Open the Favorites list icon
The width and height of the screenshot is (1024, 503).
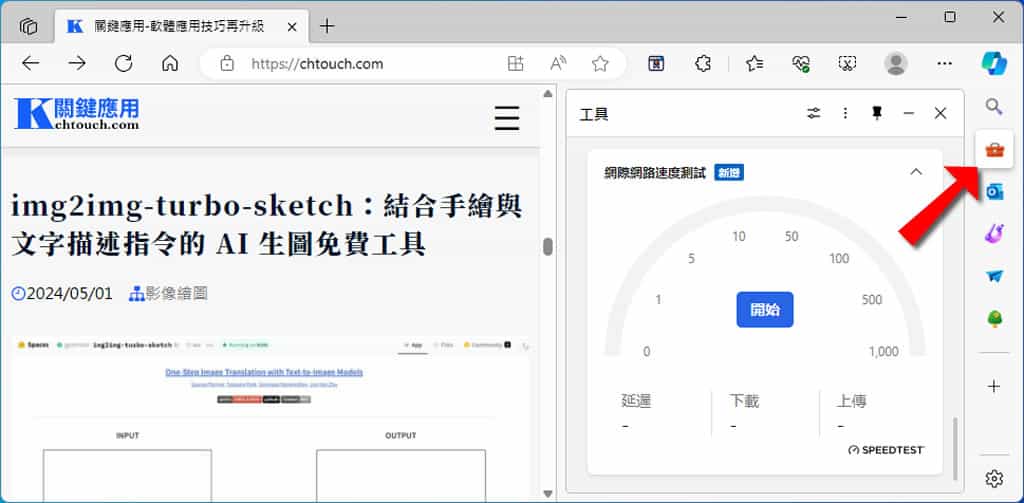[754, 64]
